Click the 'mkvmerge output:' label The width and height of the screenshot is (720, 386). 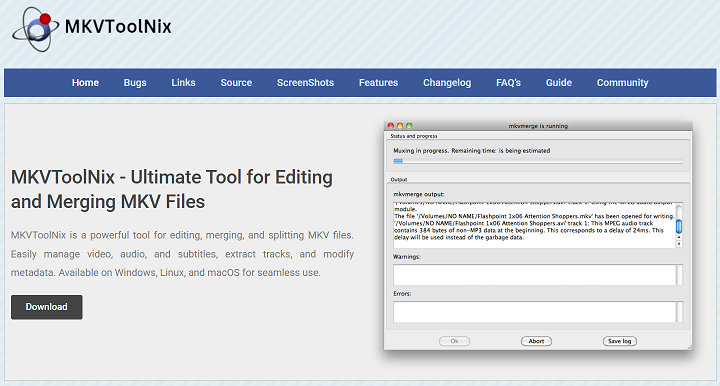pyautogui.click(x=419, y=194)
